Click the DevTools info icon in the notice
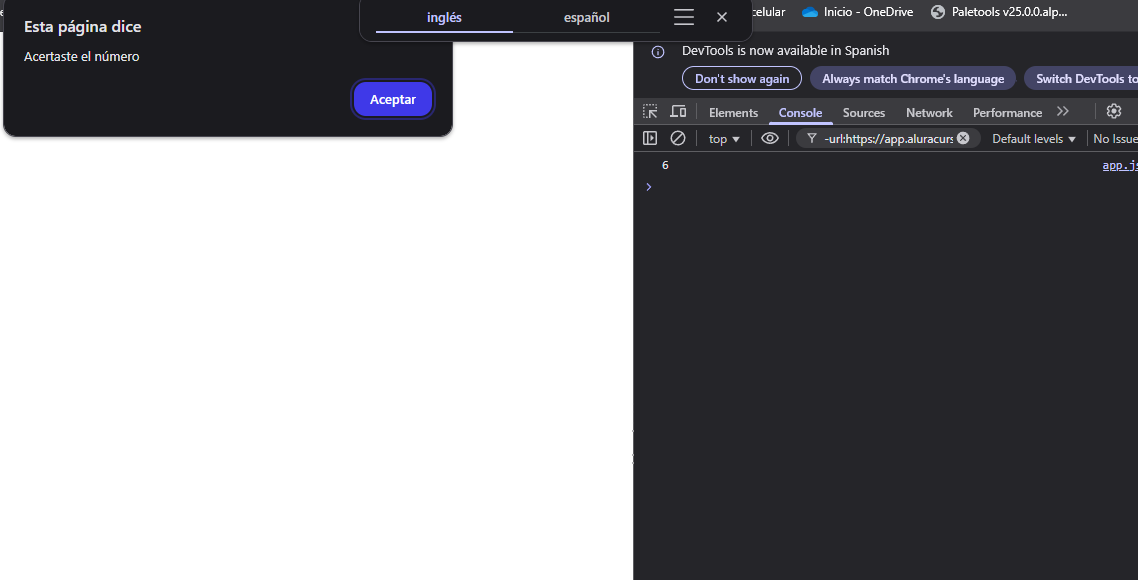The image size is (1138, 580). click(x=658, y=52)
